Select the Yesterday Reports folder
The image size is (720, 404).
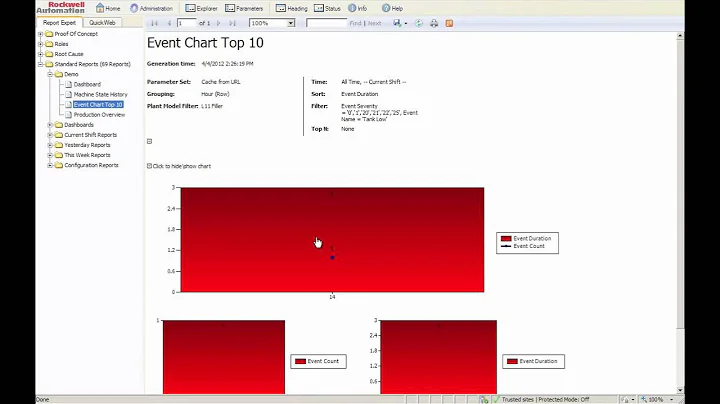point(87,145)
